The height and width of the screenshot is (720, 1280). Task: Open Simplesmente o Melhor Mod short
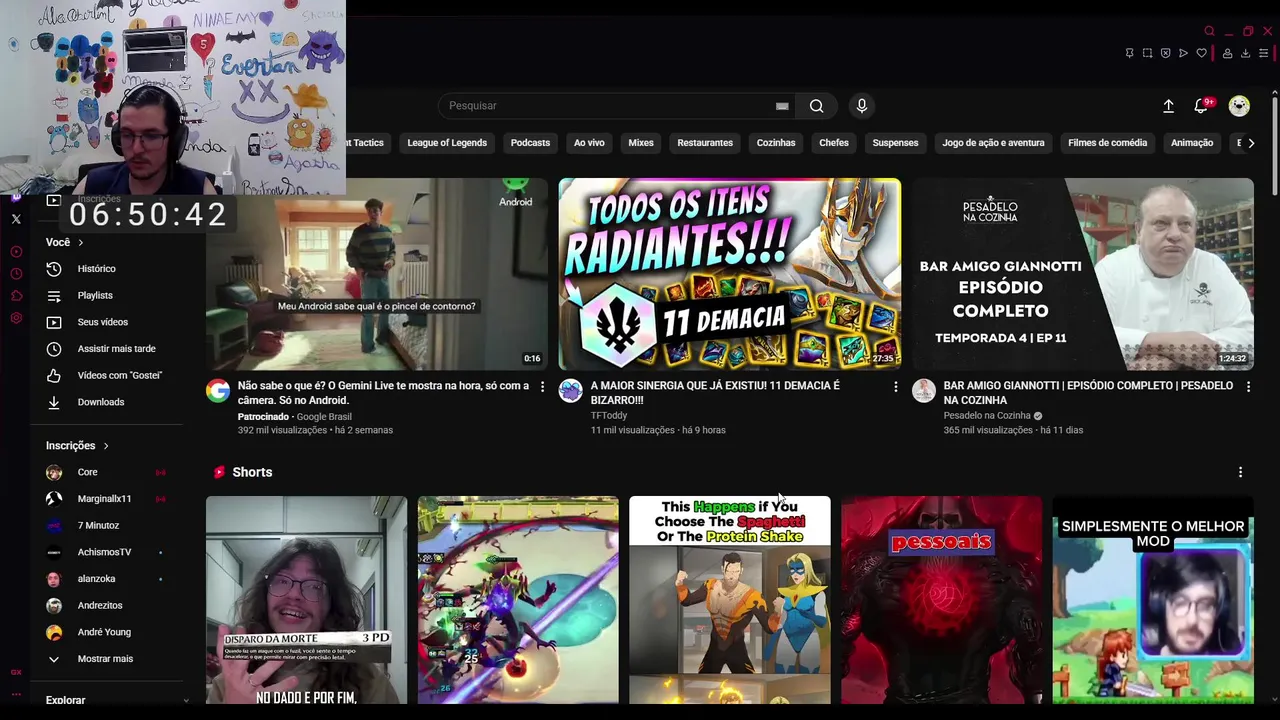(1153, 600)
